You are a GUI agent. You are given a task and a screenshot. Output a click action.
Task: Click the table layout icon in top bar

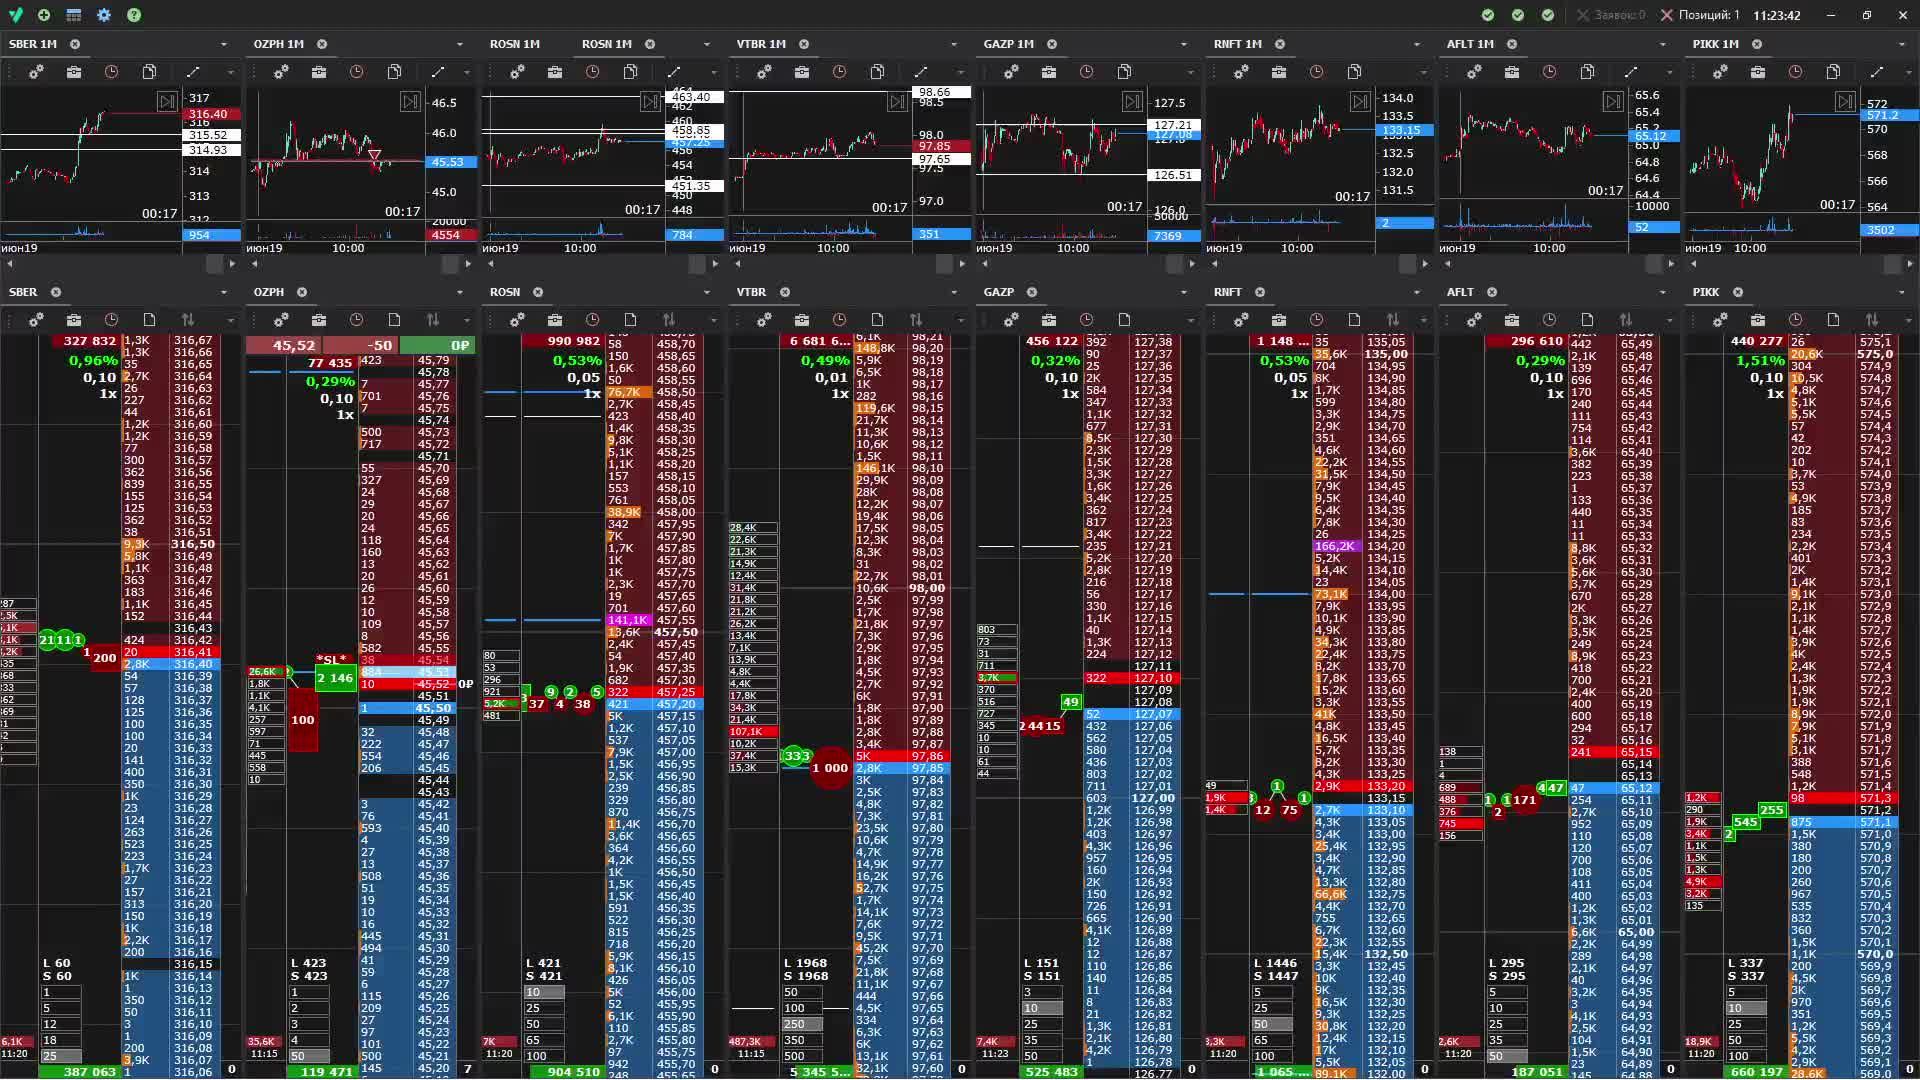click(x=74, y=15)
